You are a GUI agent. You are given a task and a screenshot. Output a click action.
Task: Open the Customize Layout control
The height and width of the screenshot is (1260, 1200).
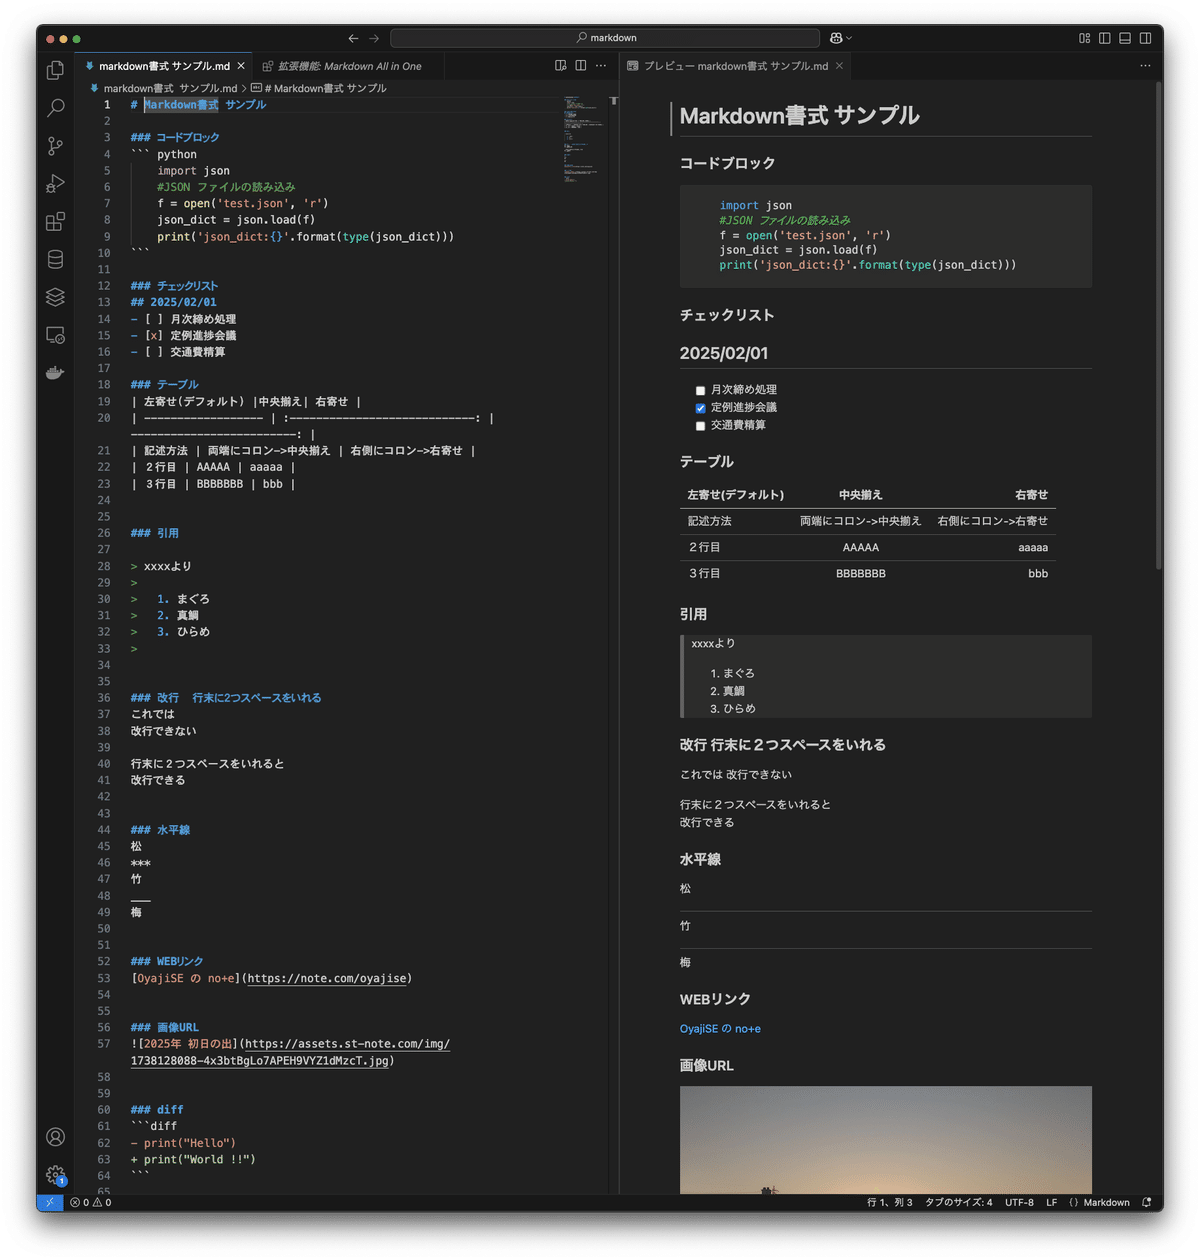pyautogui.click(x=1084, y=37)
